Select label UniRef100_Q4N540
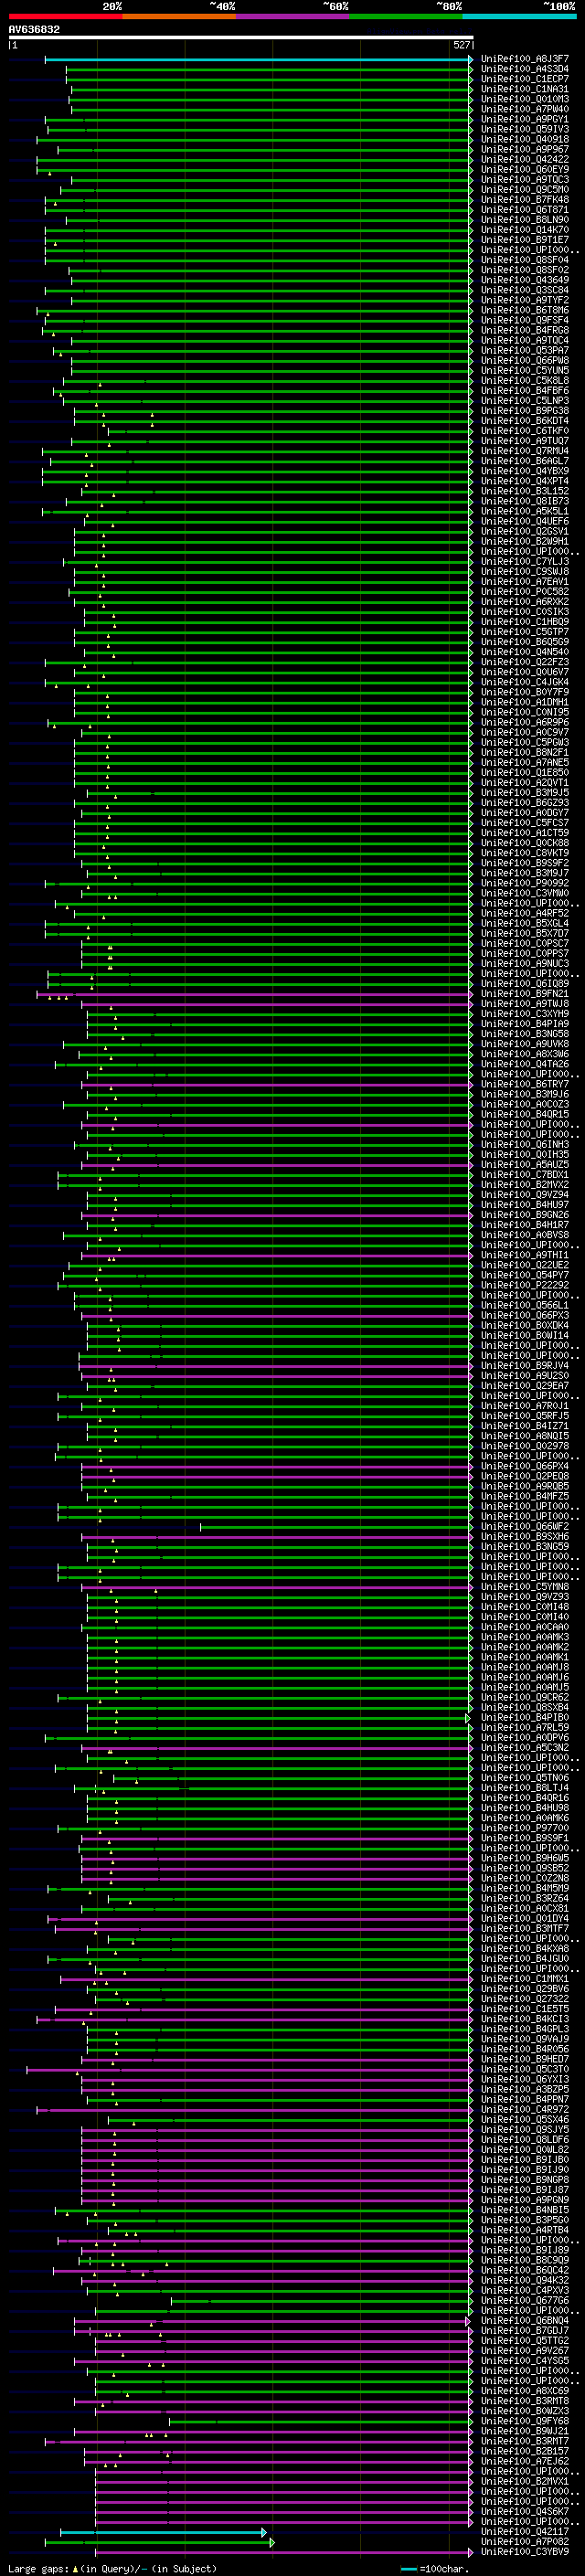This screenshot has width=585, height=2576. 524,652
